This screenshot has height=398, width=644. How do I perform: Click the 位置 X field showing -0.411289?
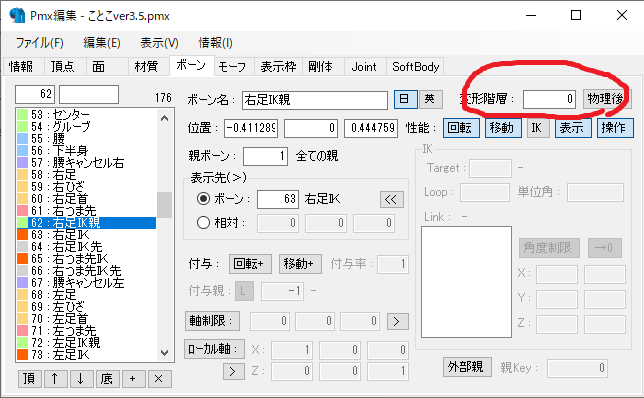(x=251, y=128)
